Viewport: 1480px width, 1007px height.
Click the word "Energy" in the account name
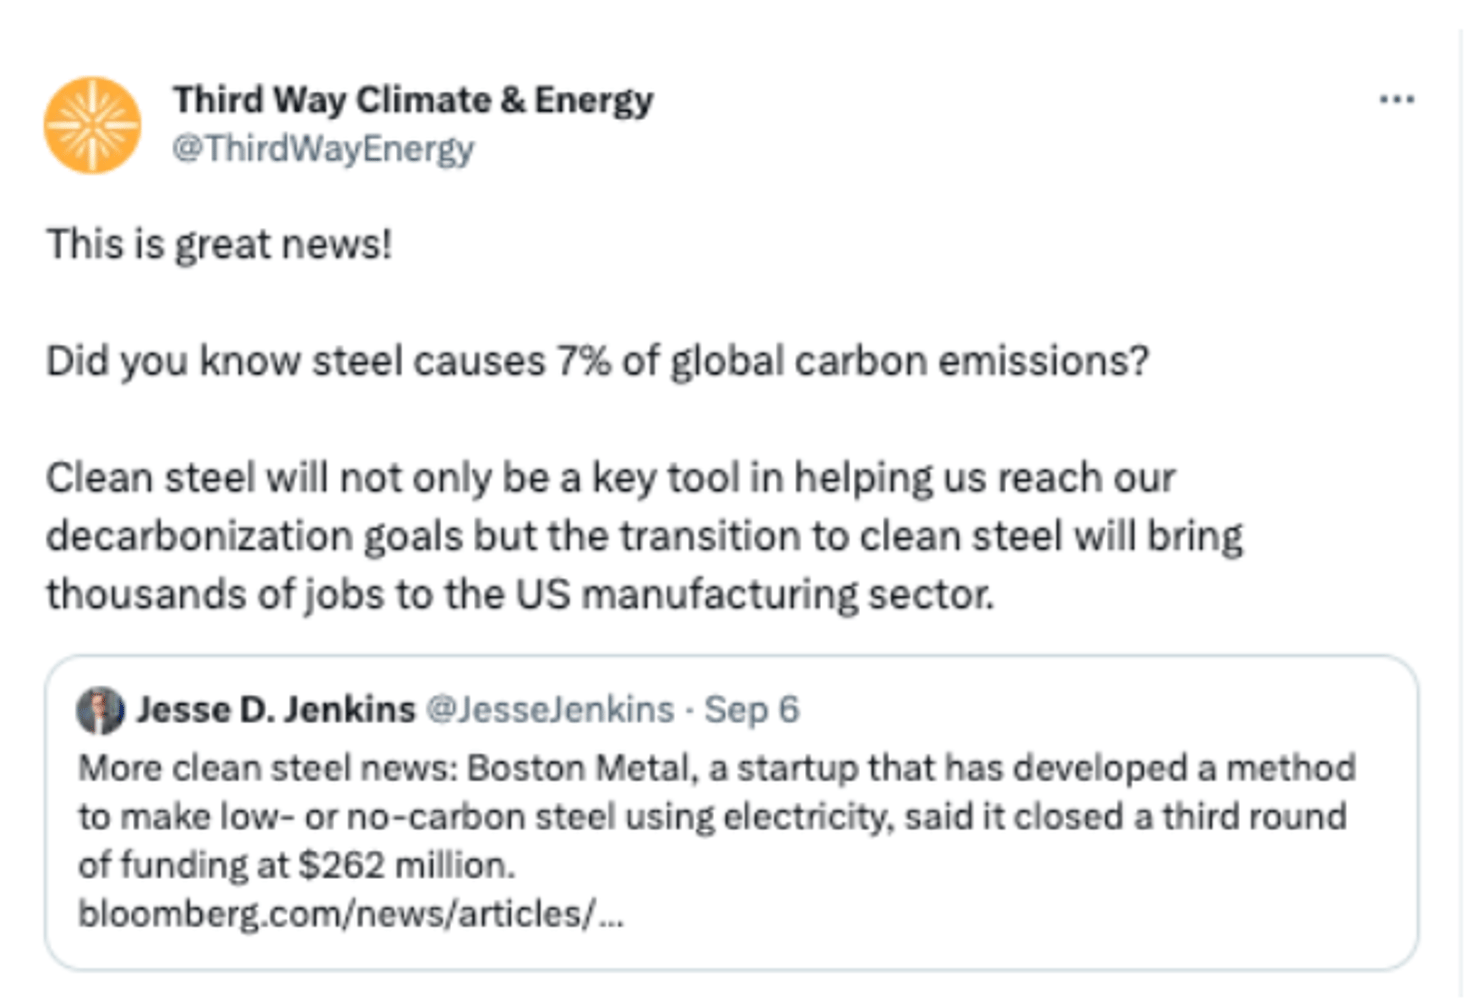pyautogui.click(x=593, y=99)
